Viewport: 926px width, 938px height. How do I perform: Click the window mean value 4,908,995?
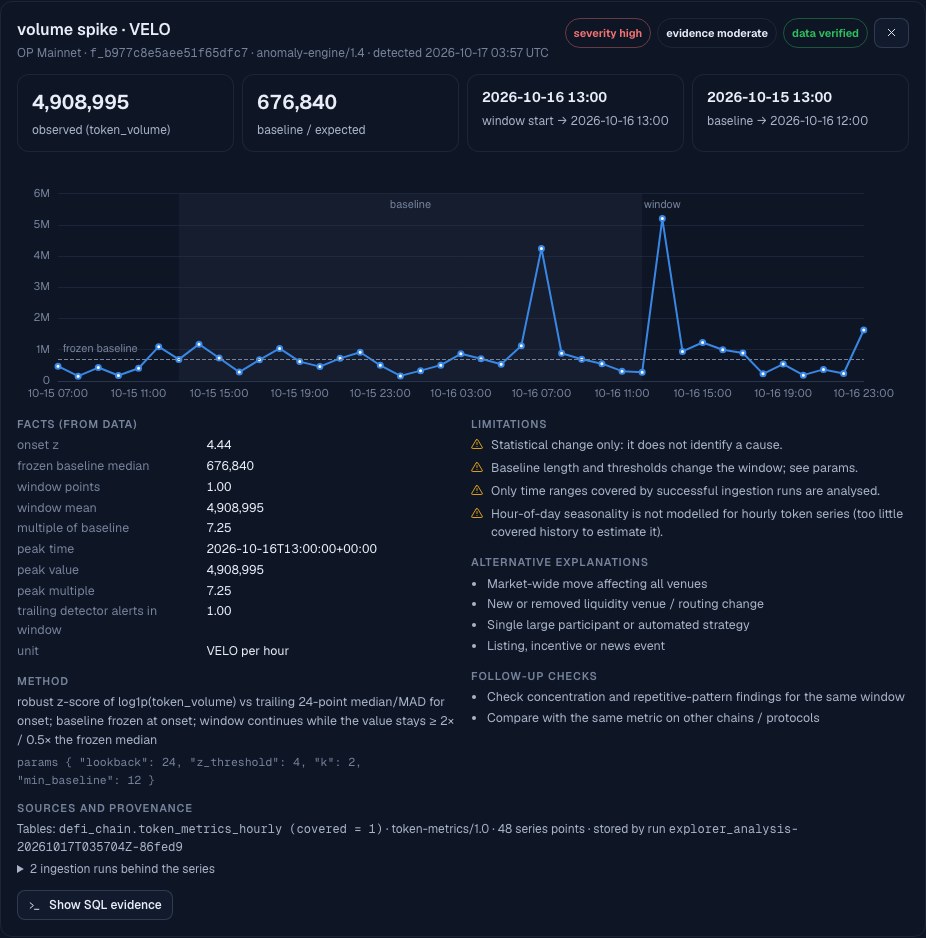(235, 507)
